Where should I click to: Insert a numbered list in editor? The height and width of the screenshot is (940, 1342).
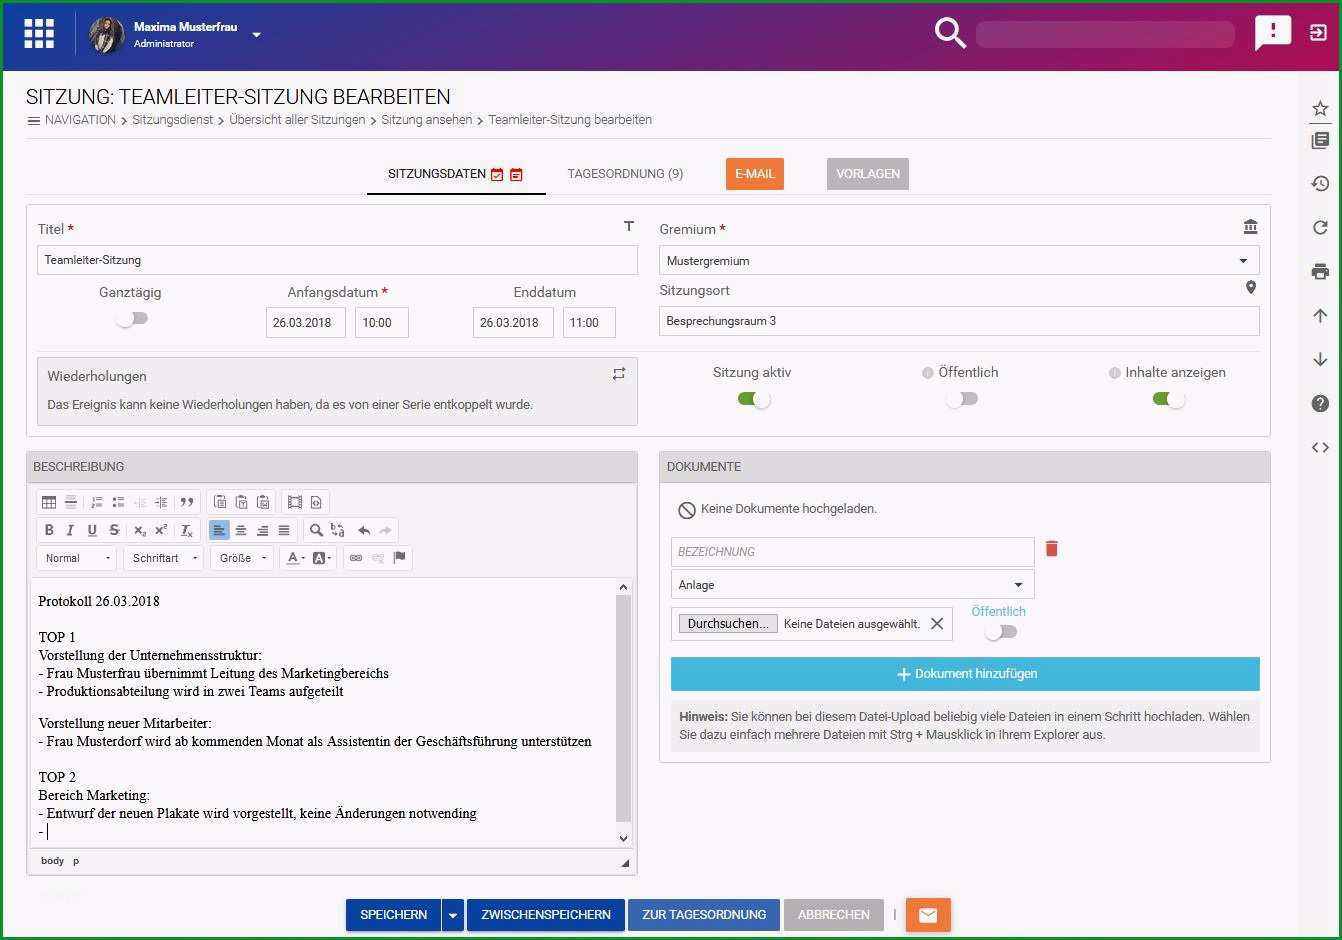tap(97, 502)
